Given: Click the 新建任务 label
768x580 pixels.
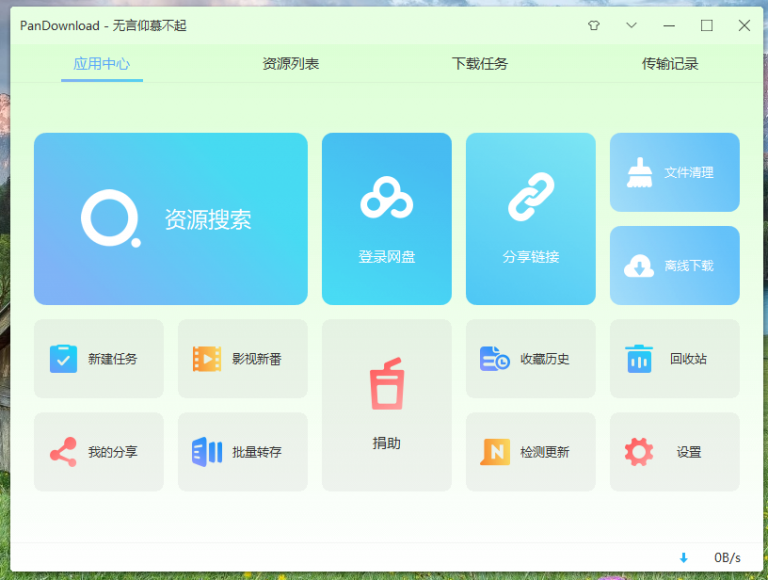Looking at the screenshot, I should [x=113, y=359].
